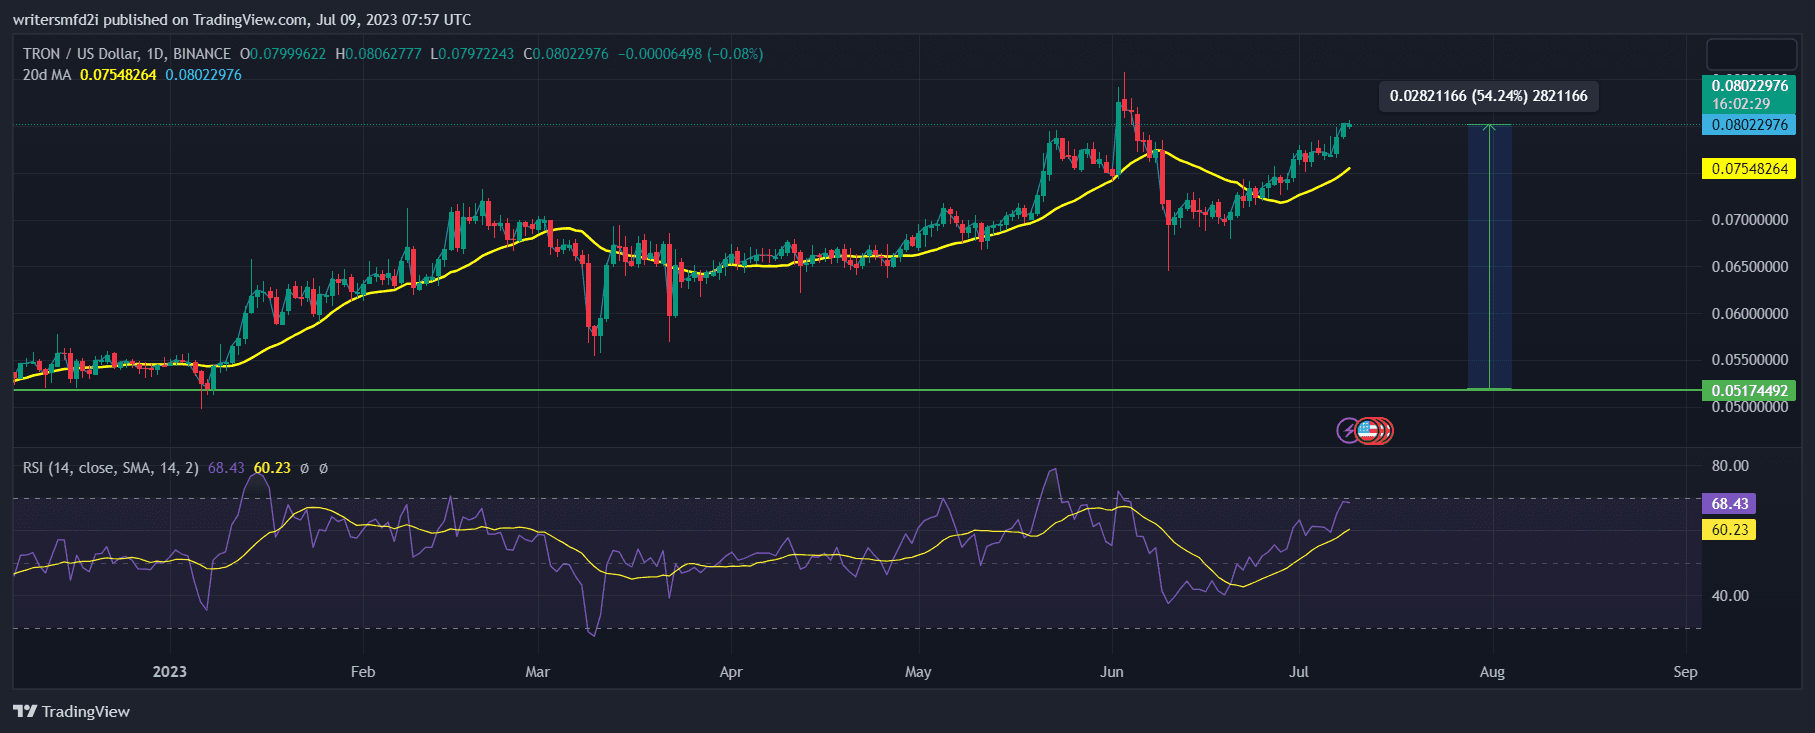Click the dark empty box above price scale
Image resolution: width=1815 pixels, height=733 pixels.
[1750, 54]
